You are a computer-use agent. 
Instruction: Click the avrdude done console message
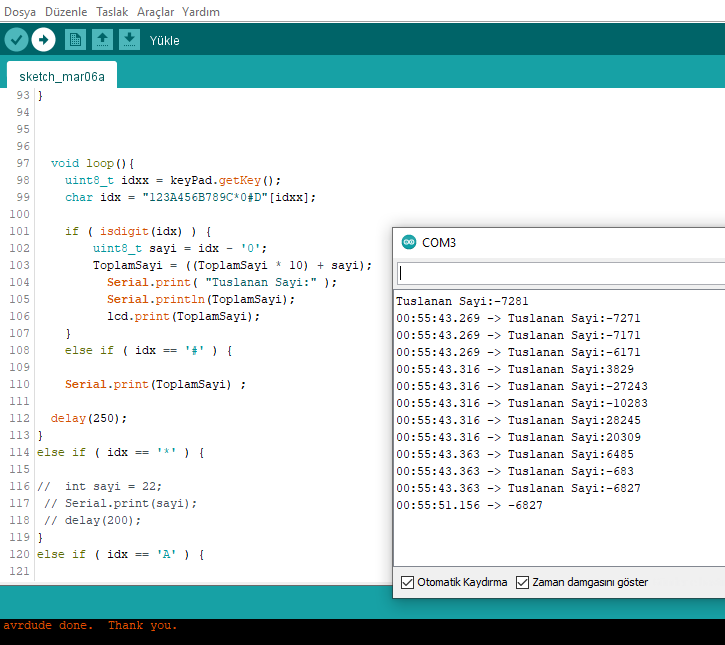pos(90,626)
